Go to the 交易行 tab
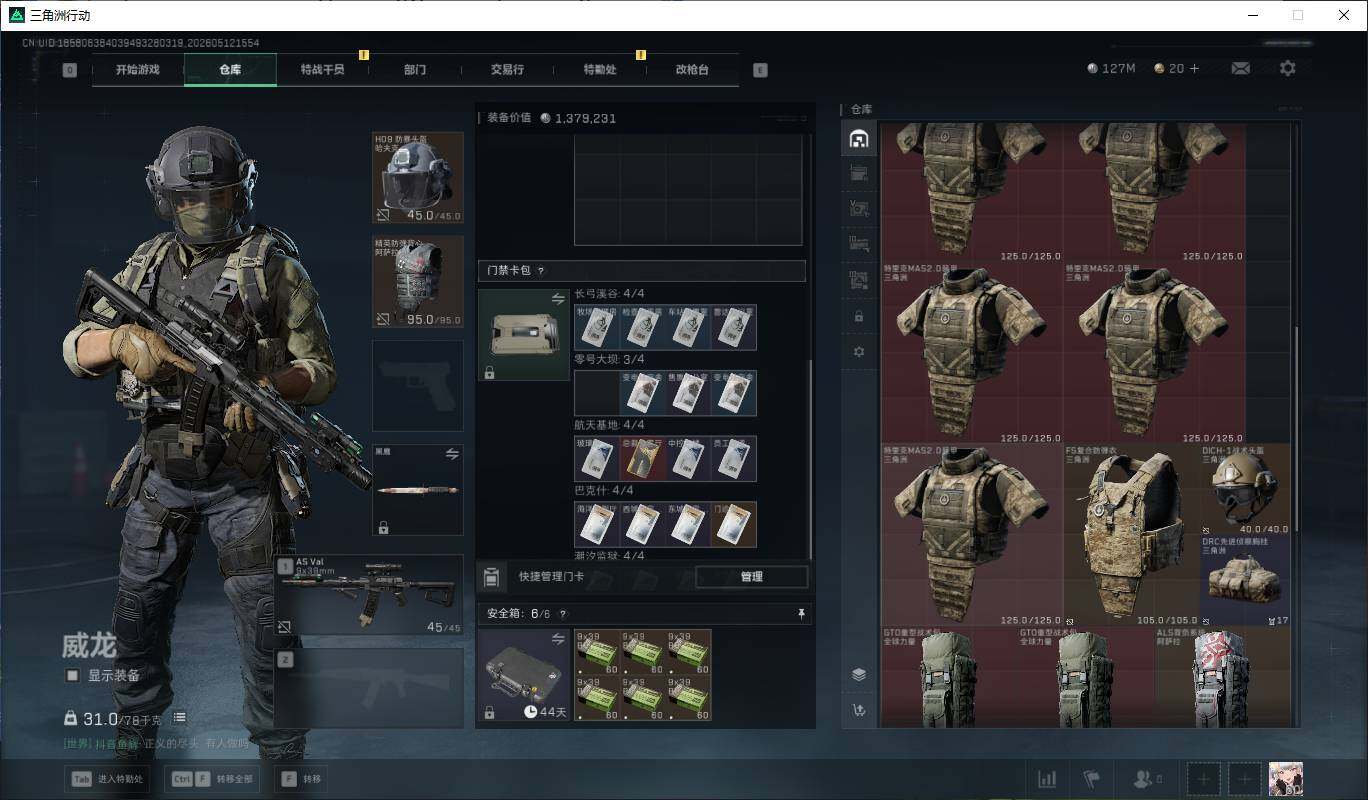Viewport: 1368px width, 800px height. tap(507, 70)
